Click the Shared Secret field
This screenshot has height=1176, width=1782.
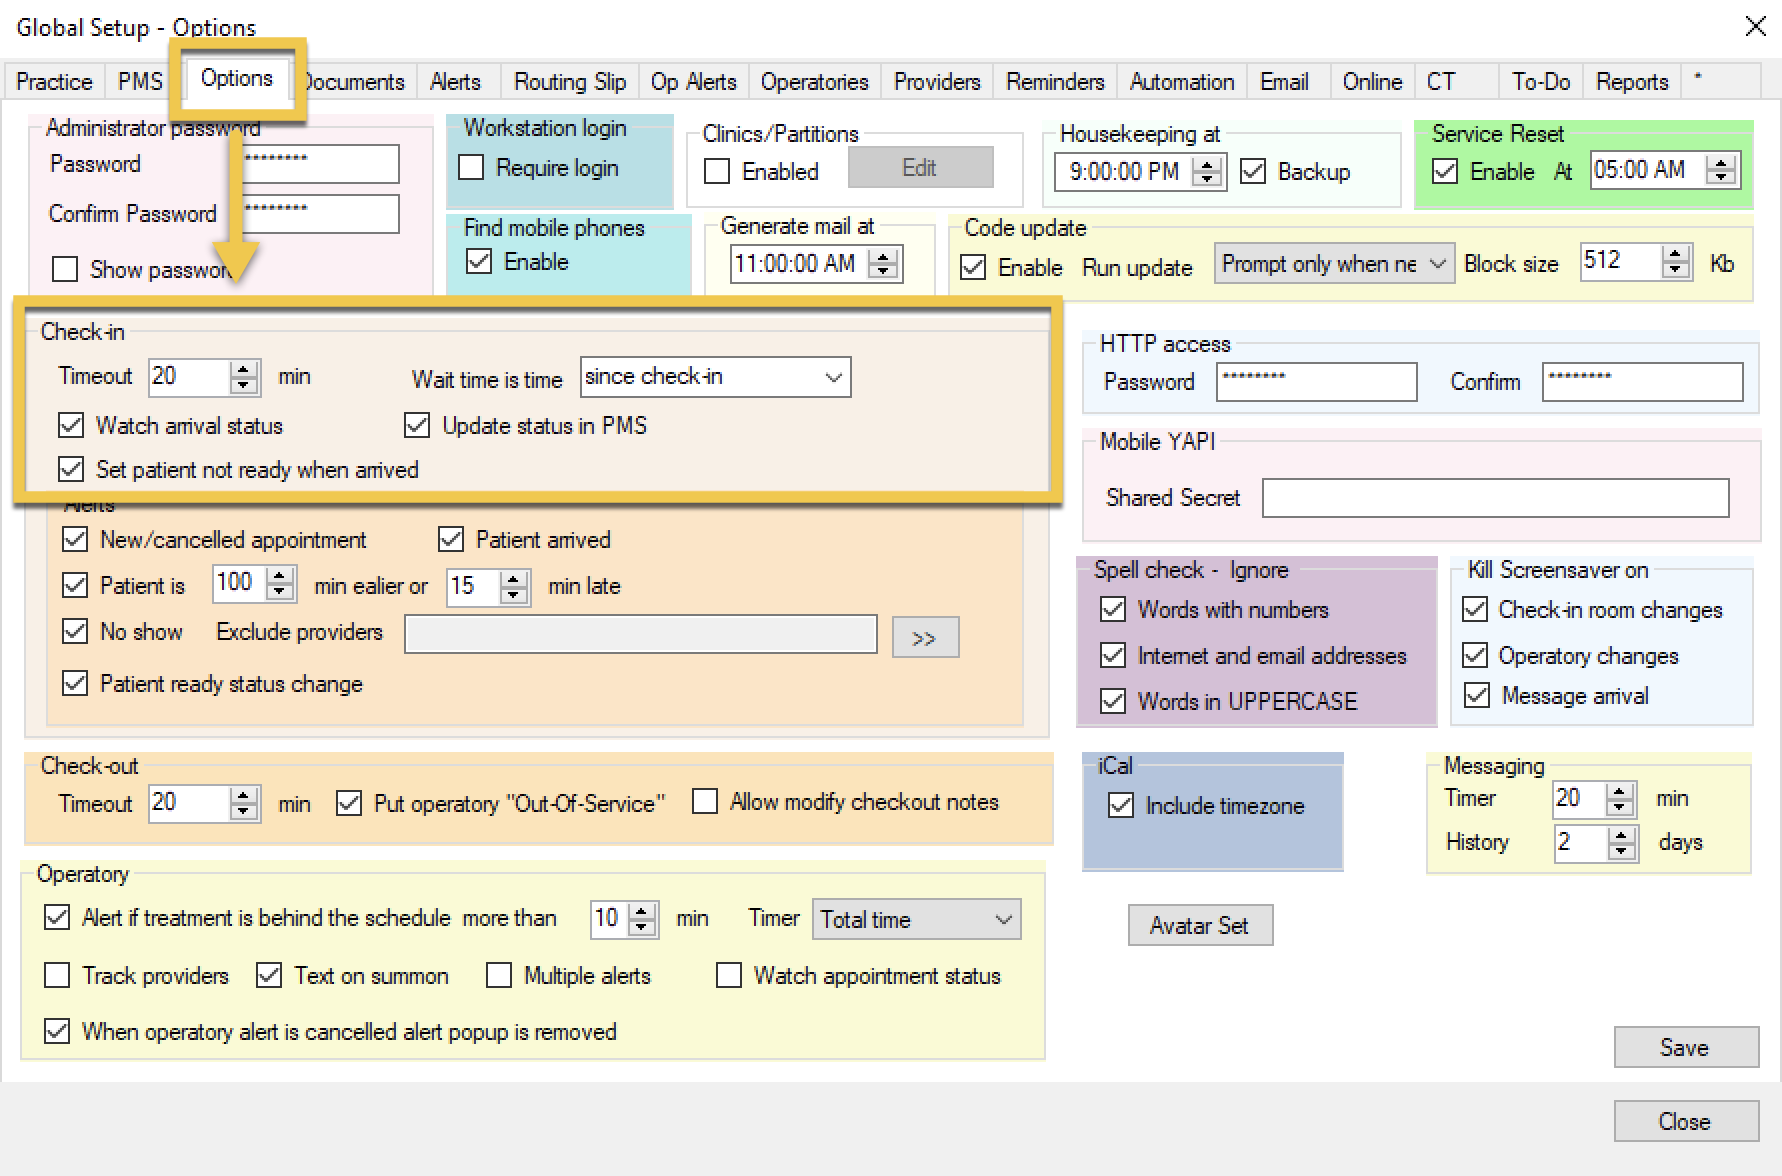click(x=1495, y=498)
